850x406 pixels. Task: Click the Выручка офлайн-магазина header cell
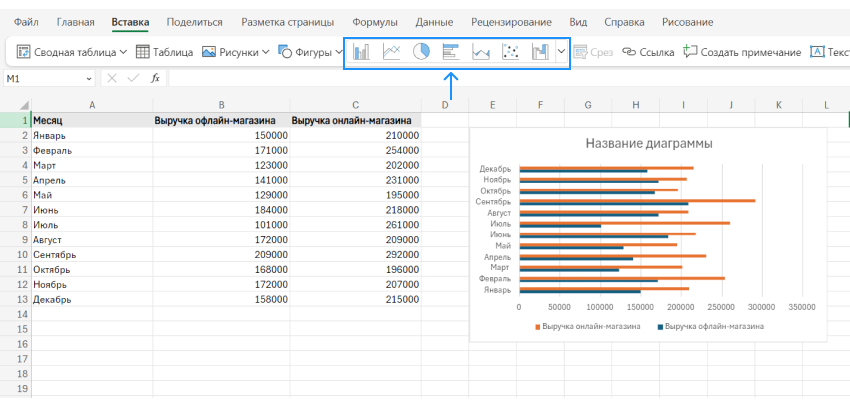click(222, 120)
